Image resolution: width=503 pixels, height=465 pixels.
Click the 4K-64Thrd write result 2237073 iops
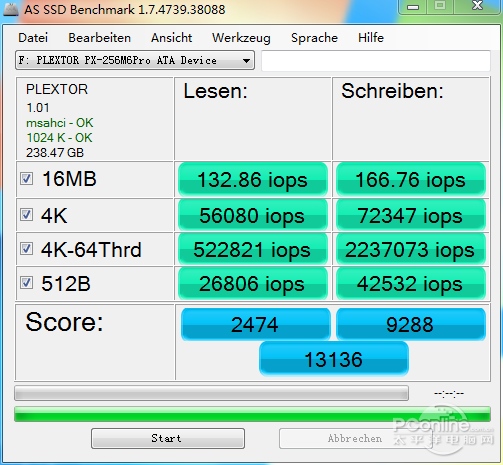pyautogui.click(x=410, y=249)
